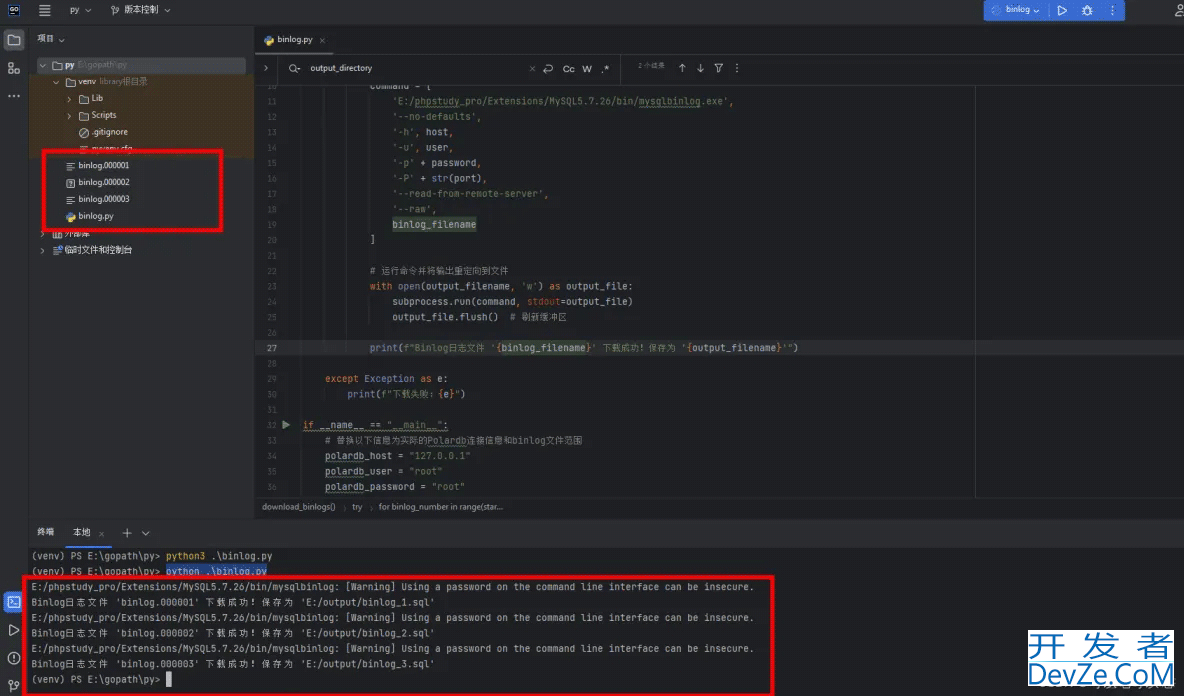Expand the Lib folder
The image size is (1184, 696).
pos(69,99)
